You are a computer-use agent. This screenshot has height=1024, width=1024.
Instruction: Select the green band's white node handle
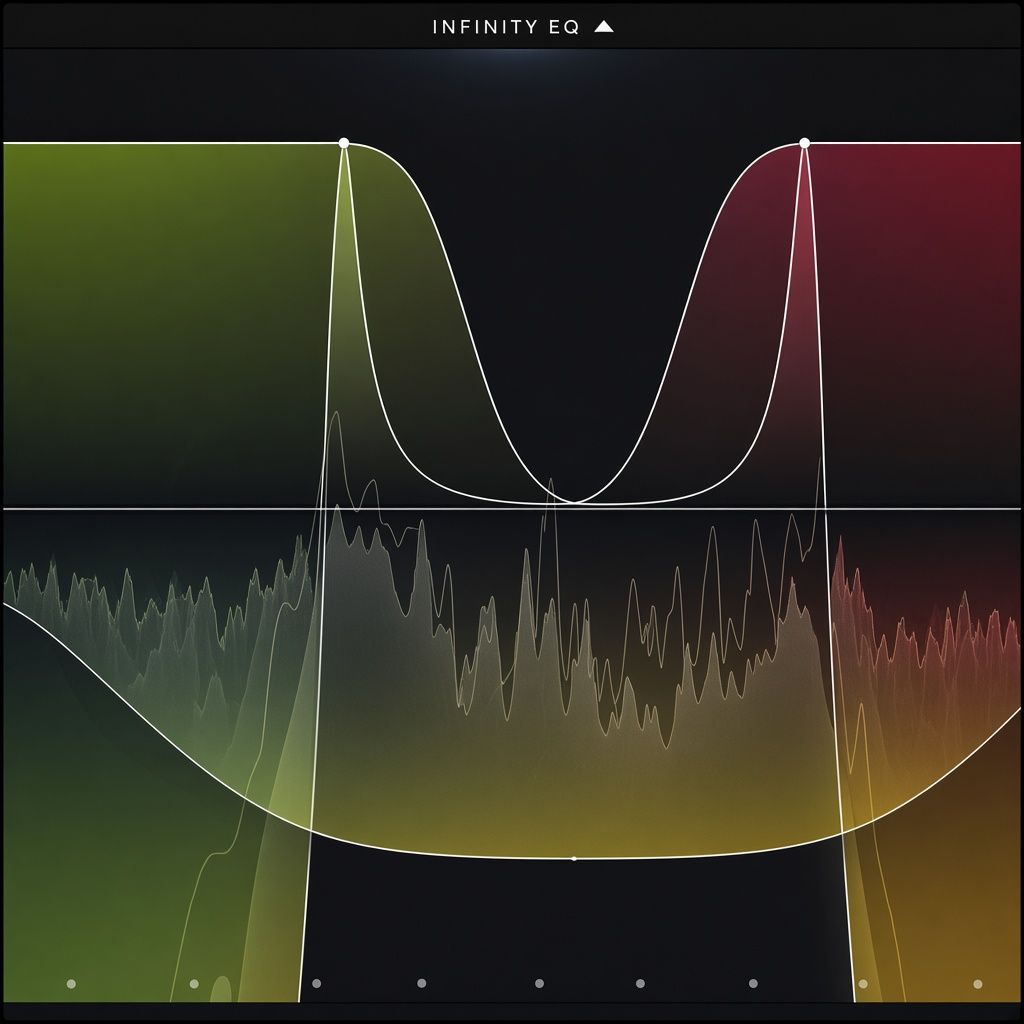[344, 143]
